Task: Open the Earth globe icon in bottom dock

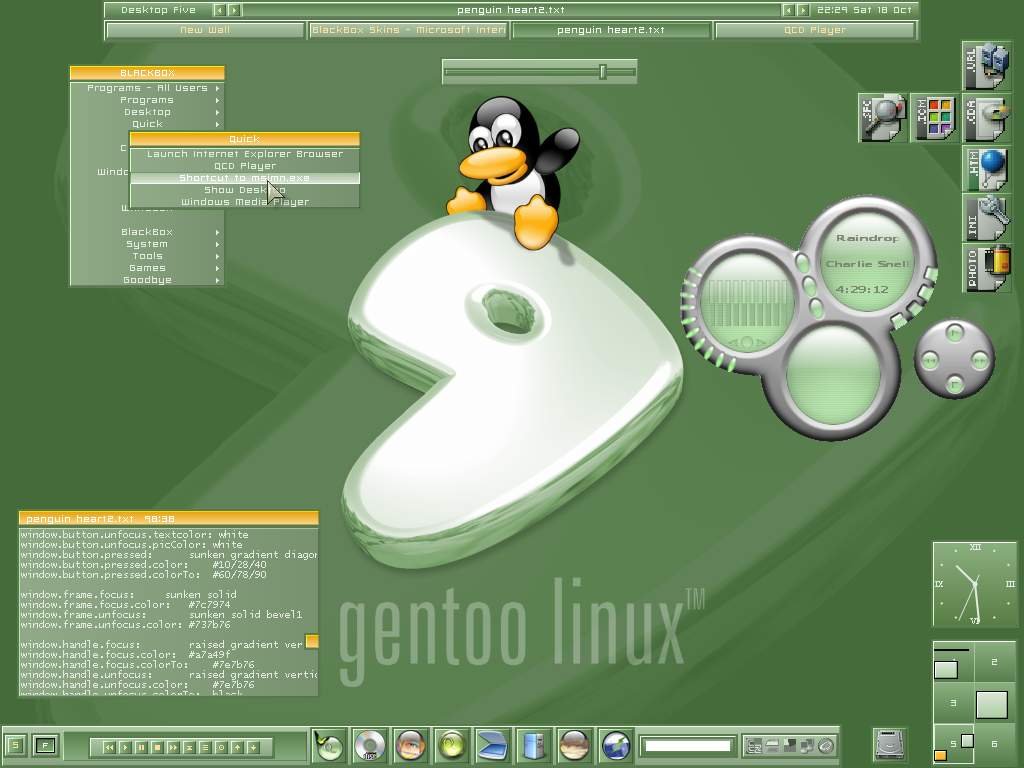Action: 615,745
